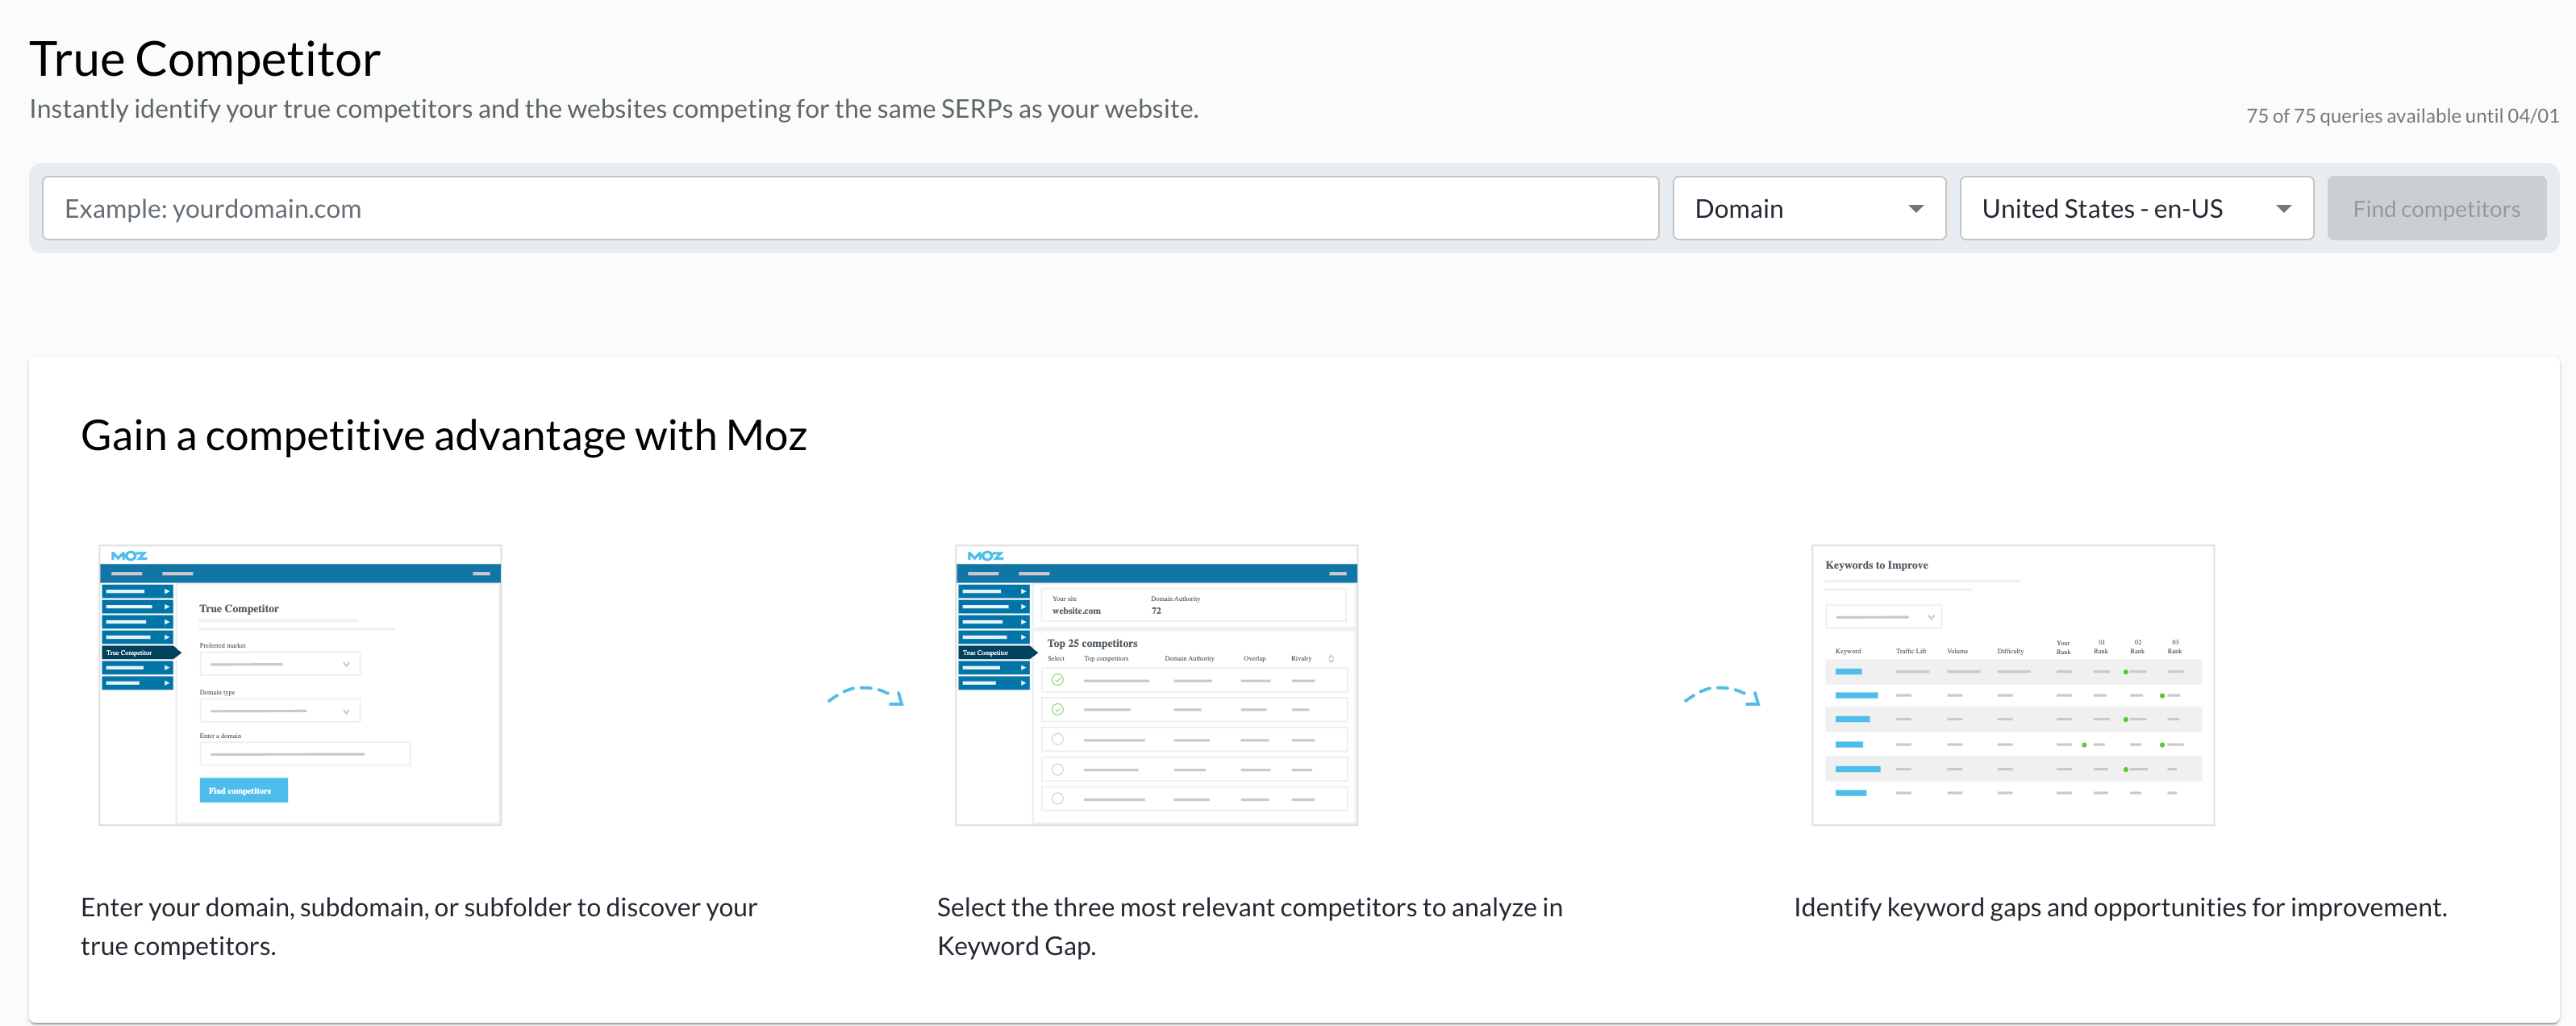Open the Domain type dropdown
The height and width of the screenshot is (1026, 2576).
click(280, 711)
